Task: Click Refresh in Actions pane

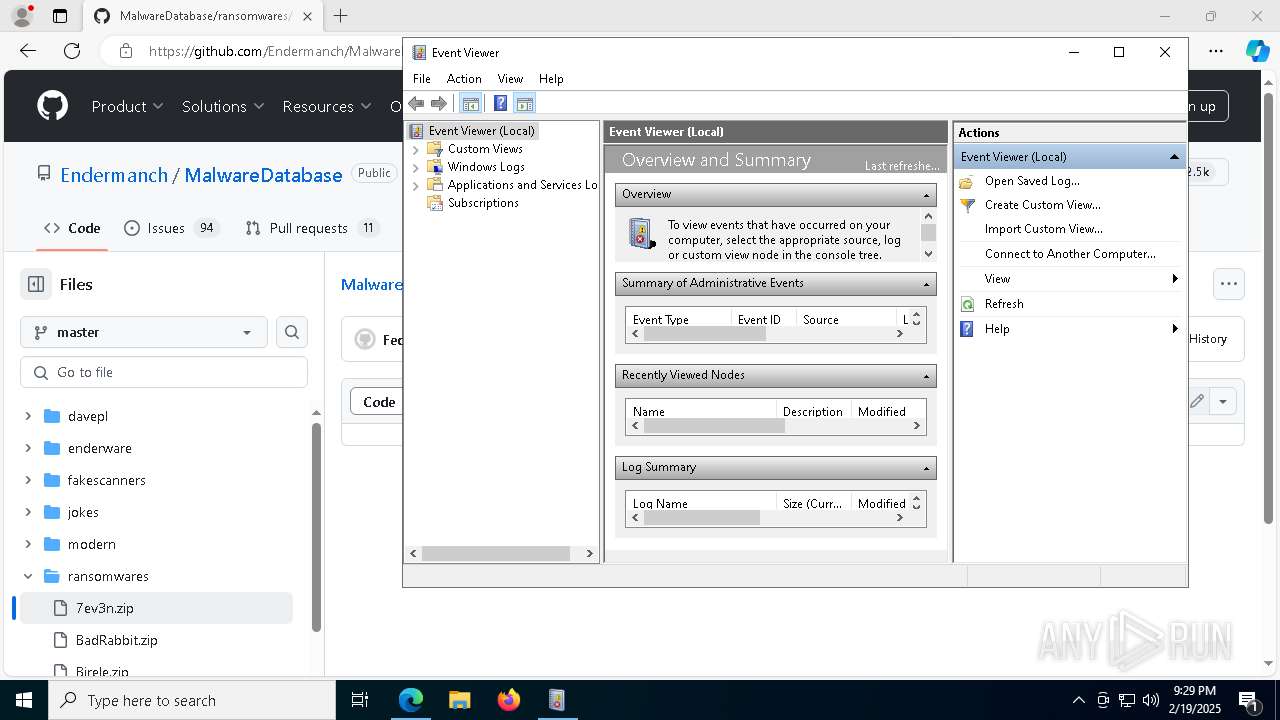Action: (1004, 304)
